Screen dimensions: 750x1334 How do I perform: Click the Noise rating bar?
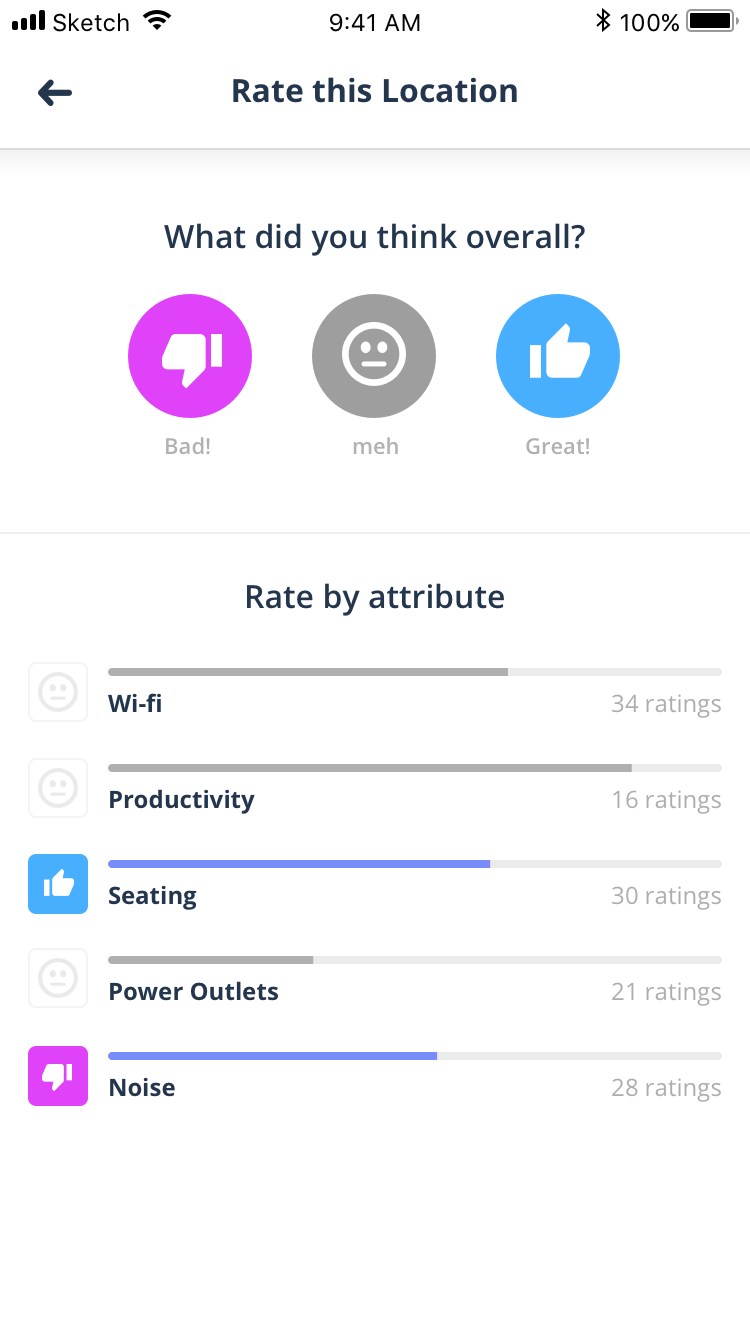[414, 1056]
